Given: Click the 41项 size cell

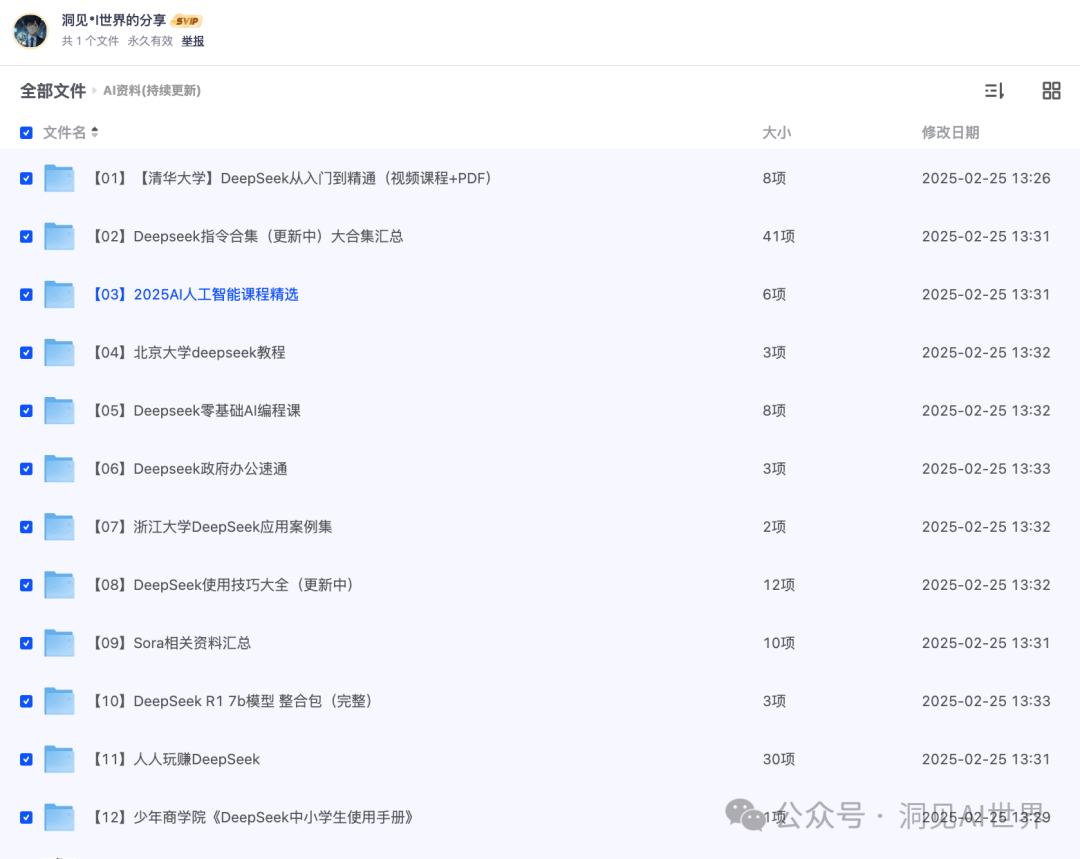Looking at the screenshot, I should tap(778, 236).
